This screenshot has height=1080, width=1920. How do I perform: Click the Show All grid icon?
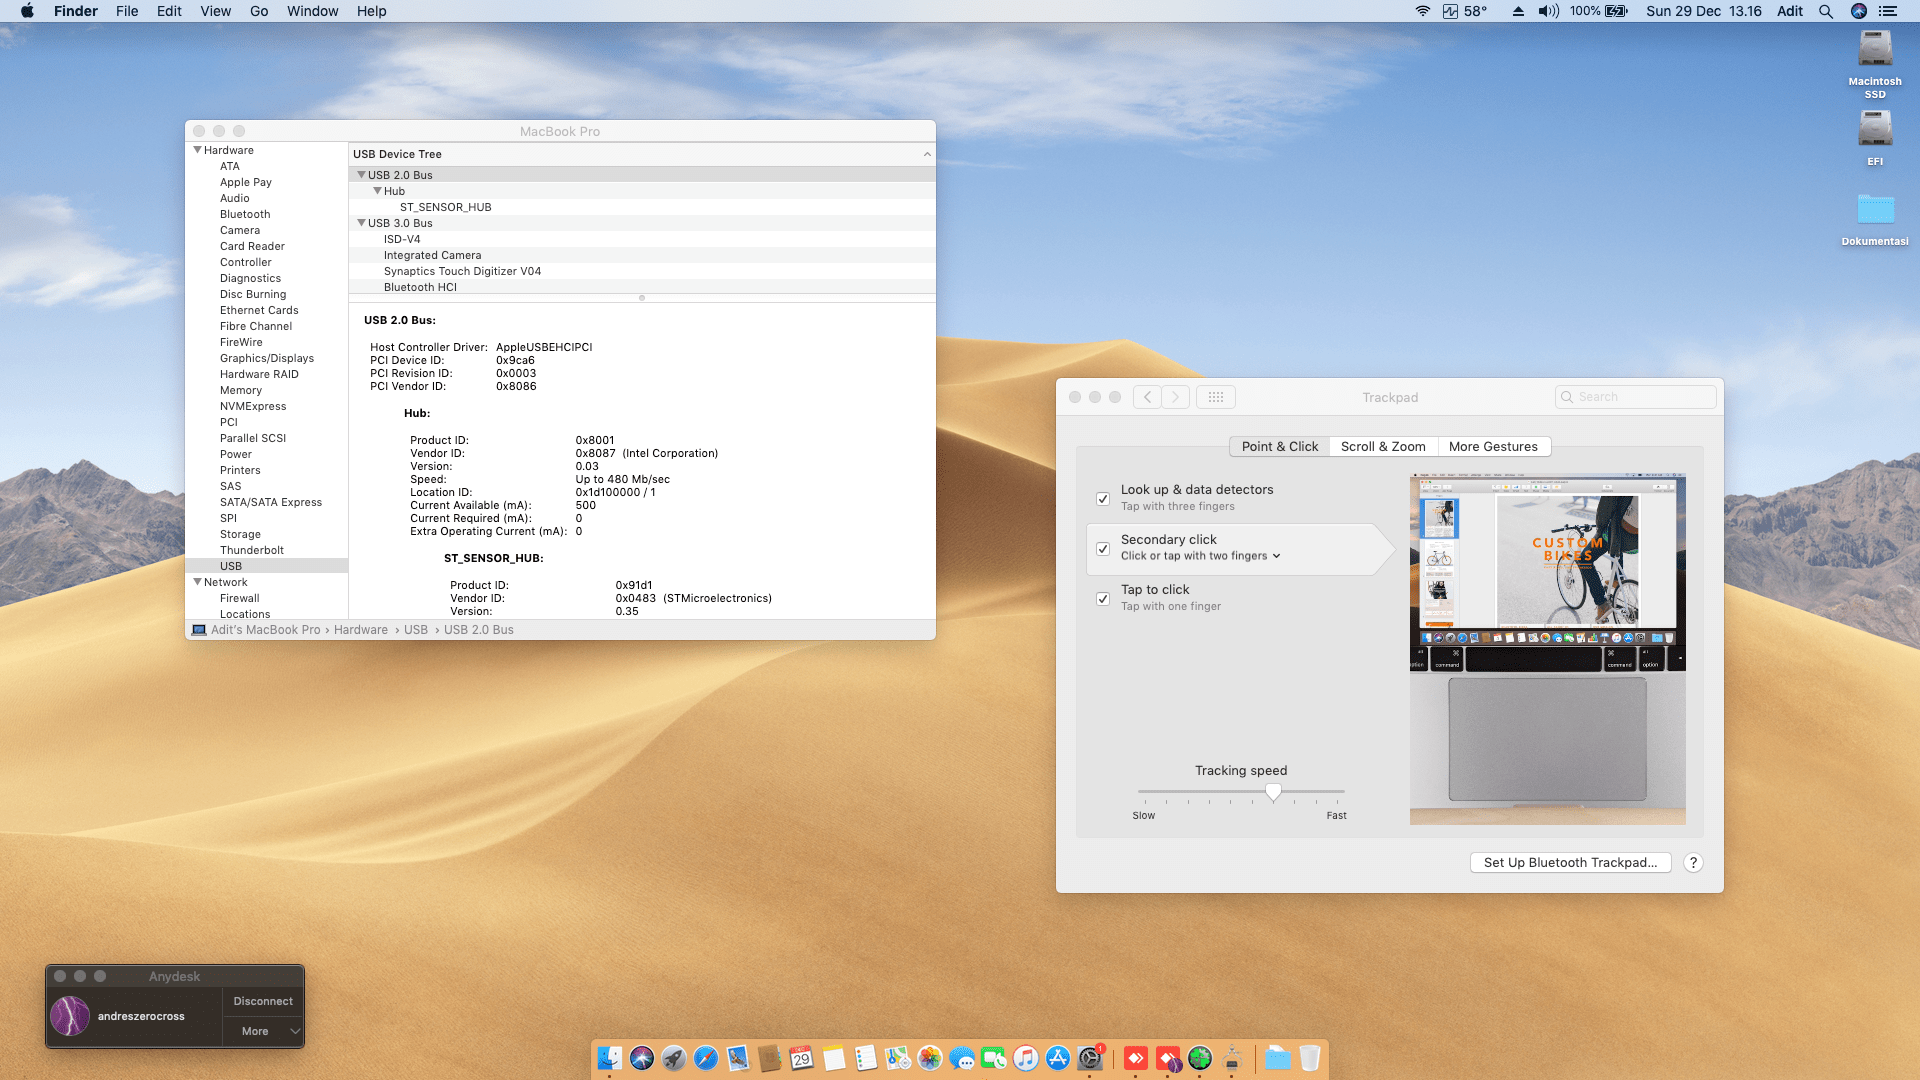tap(1216, 397)
